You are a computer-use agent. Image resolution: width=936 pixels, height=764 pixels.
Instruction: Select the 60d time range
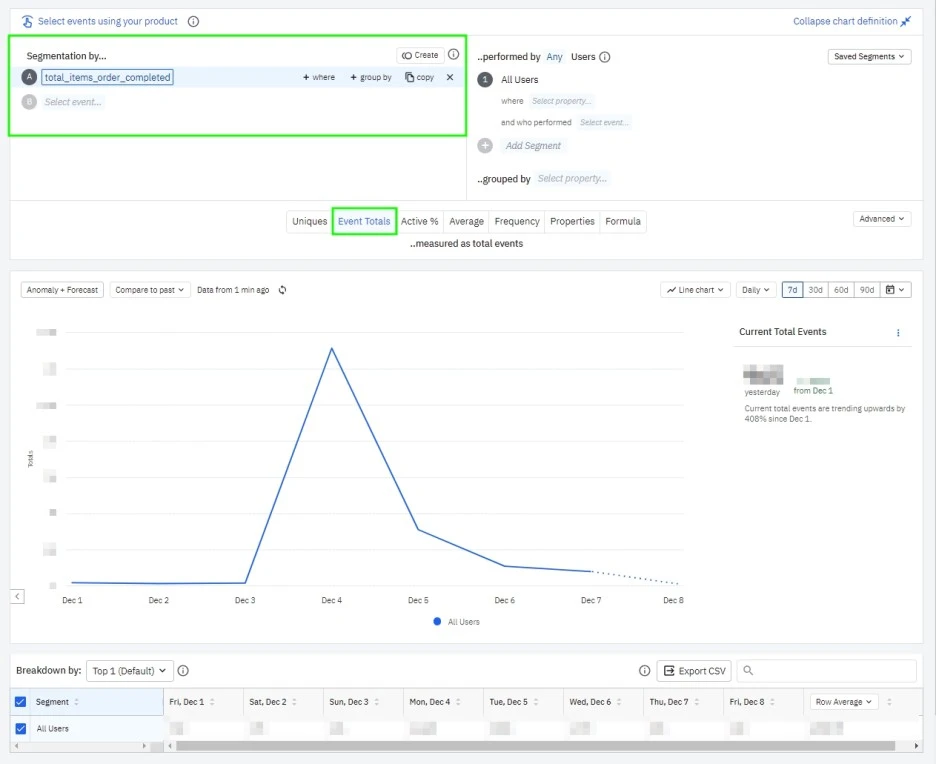click(x=841, y=289)
